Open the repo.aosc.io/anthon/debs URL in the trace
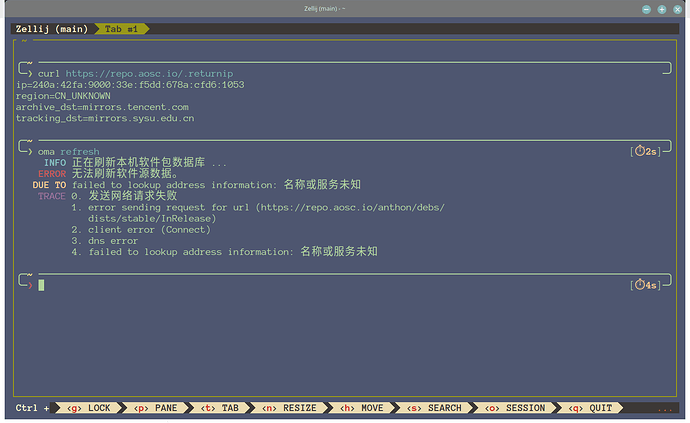Screen dimensions: 690x423 [x=352, y=207]
